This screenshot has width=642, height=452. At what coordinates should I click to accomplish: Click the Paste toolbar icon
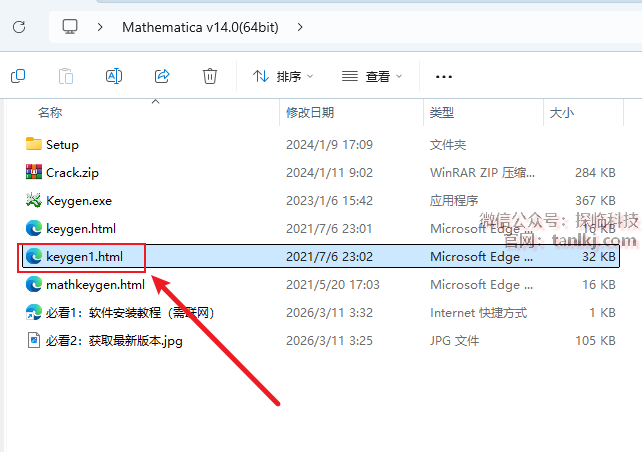(66, 76)
